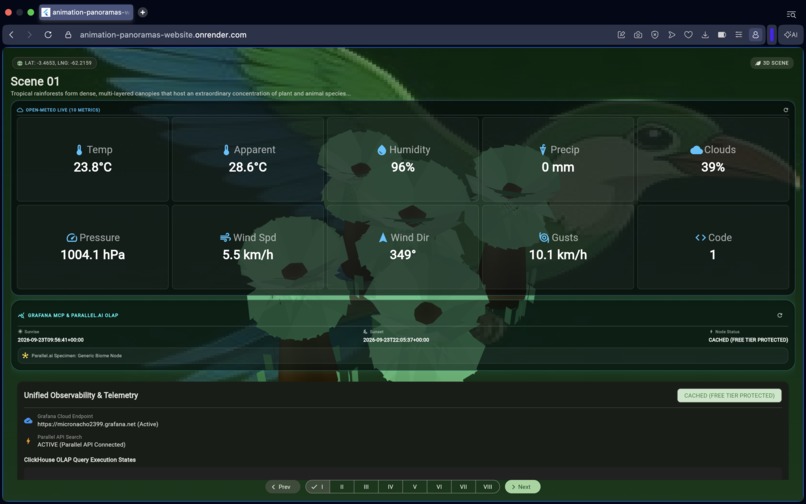
Task: Click the Apparent thermometer icon
Action: tap(226, 150)
